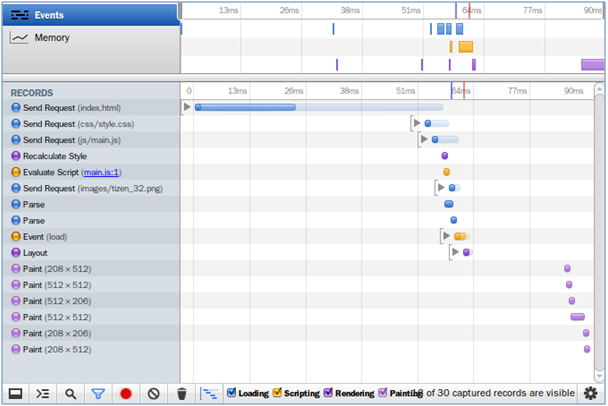
Task: Uncheck the Scripting filter checkbox
Action: [x=278, y=393]
